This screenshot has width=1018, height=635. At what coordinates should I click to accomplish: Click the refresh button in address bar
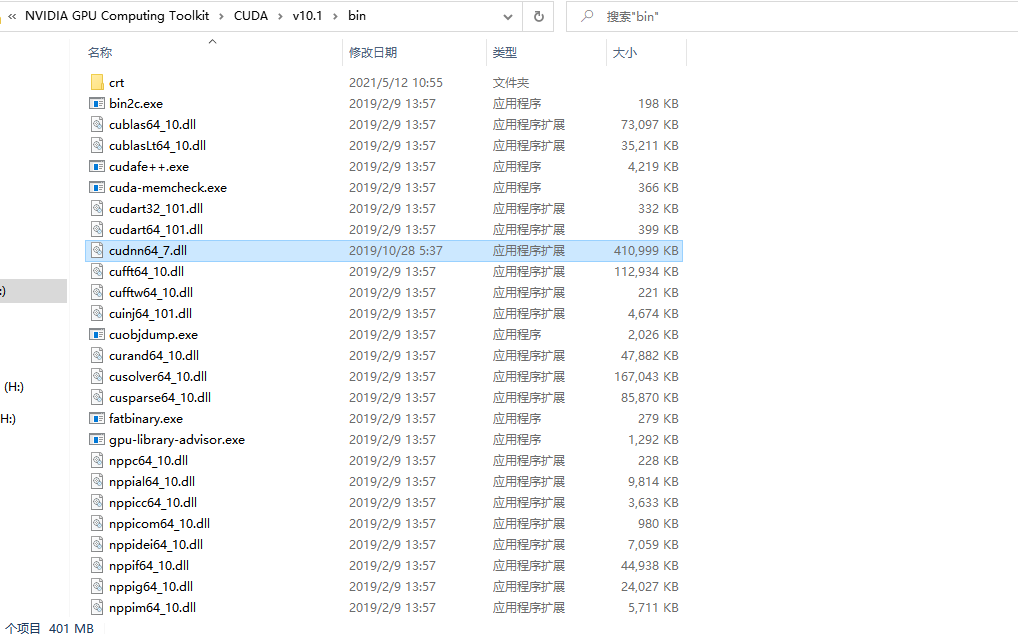pyautogui.click(x=538, y=16)
